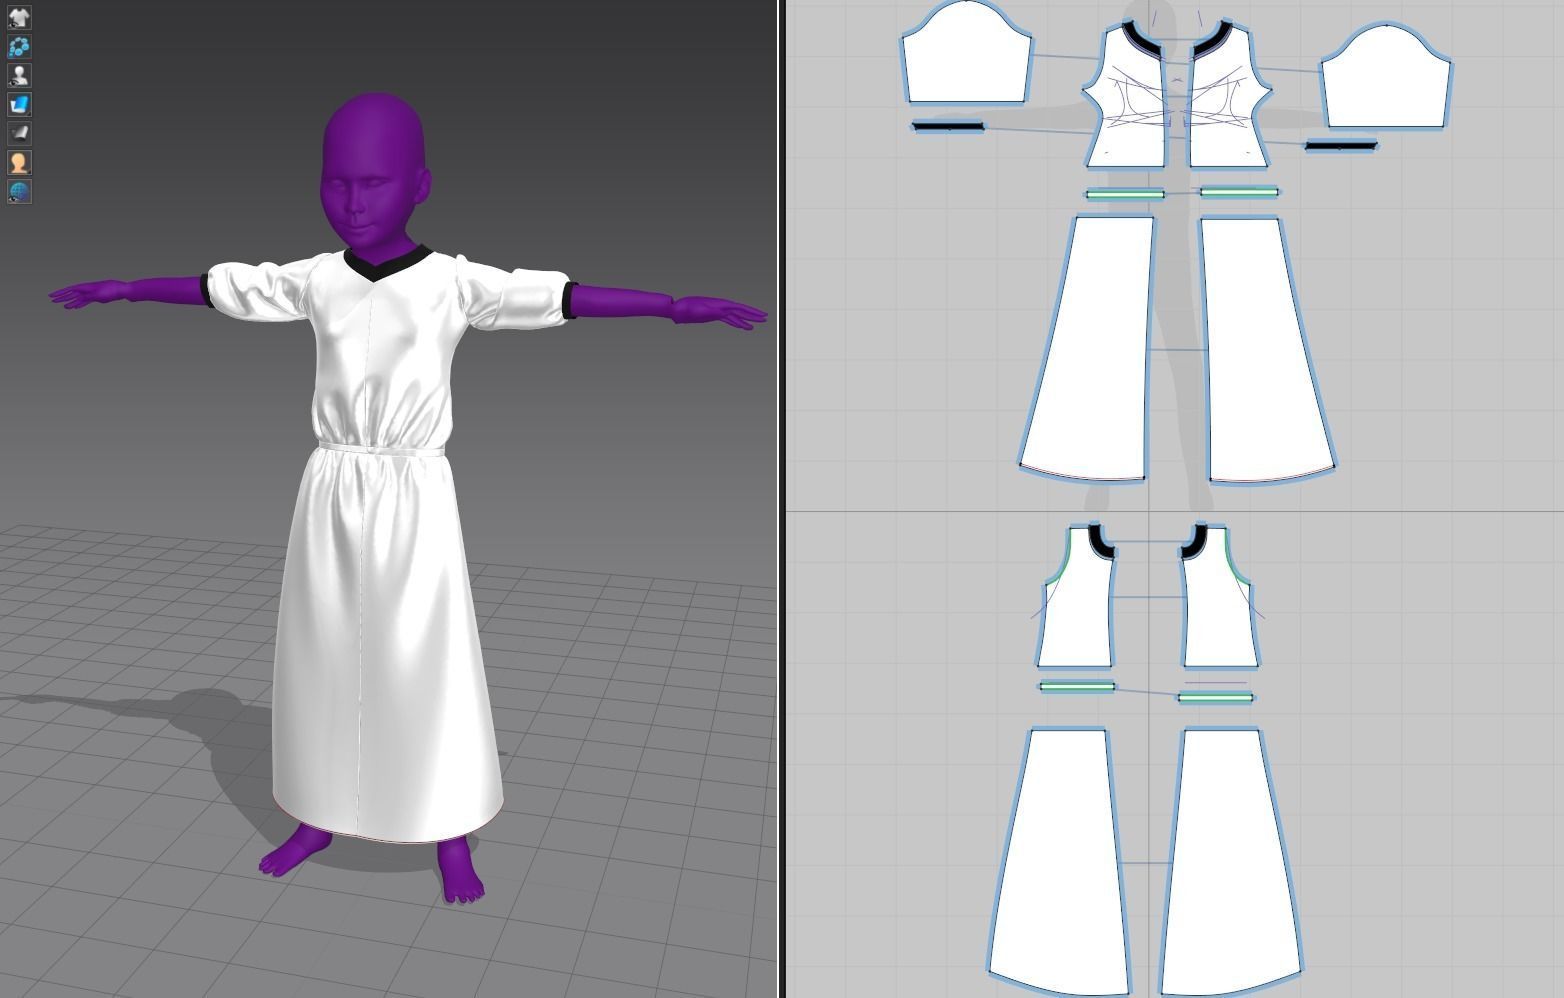Open the avatar skin render style icon
The image size is (1564, 998).
coord(19,162)
